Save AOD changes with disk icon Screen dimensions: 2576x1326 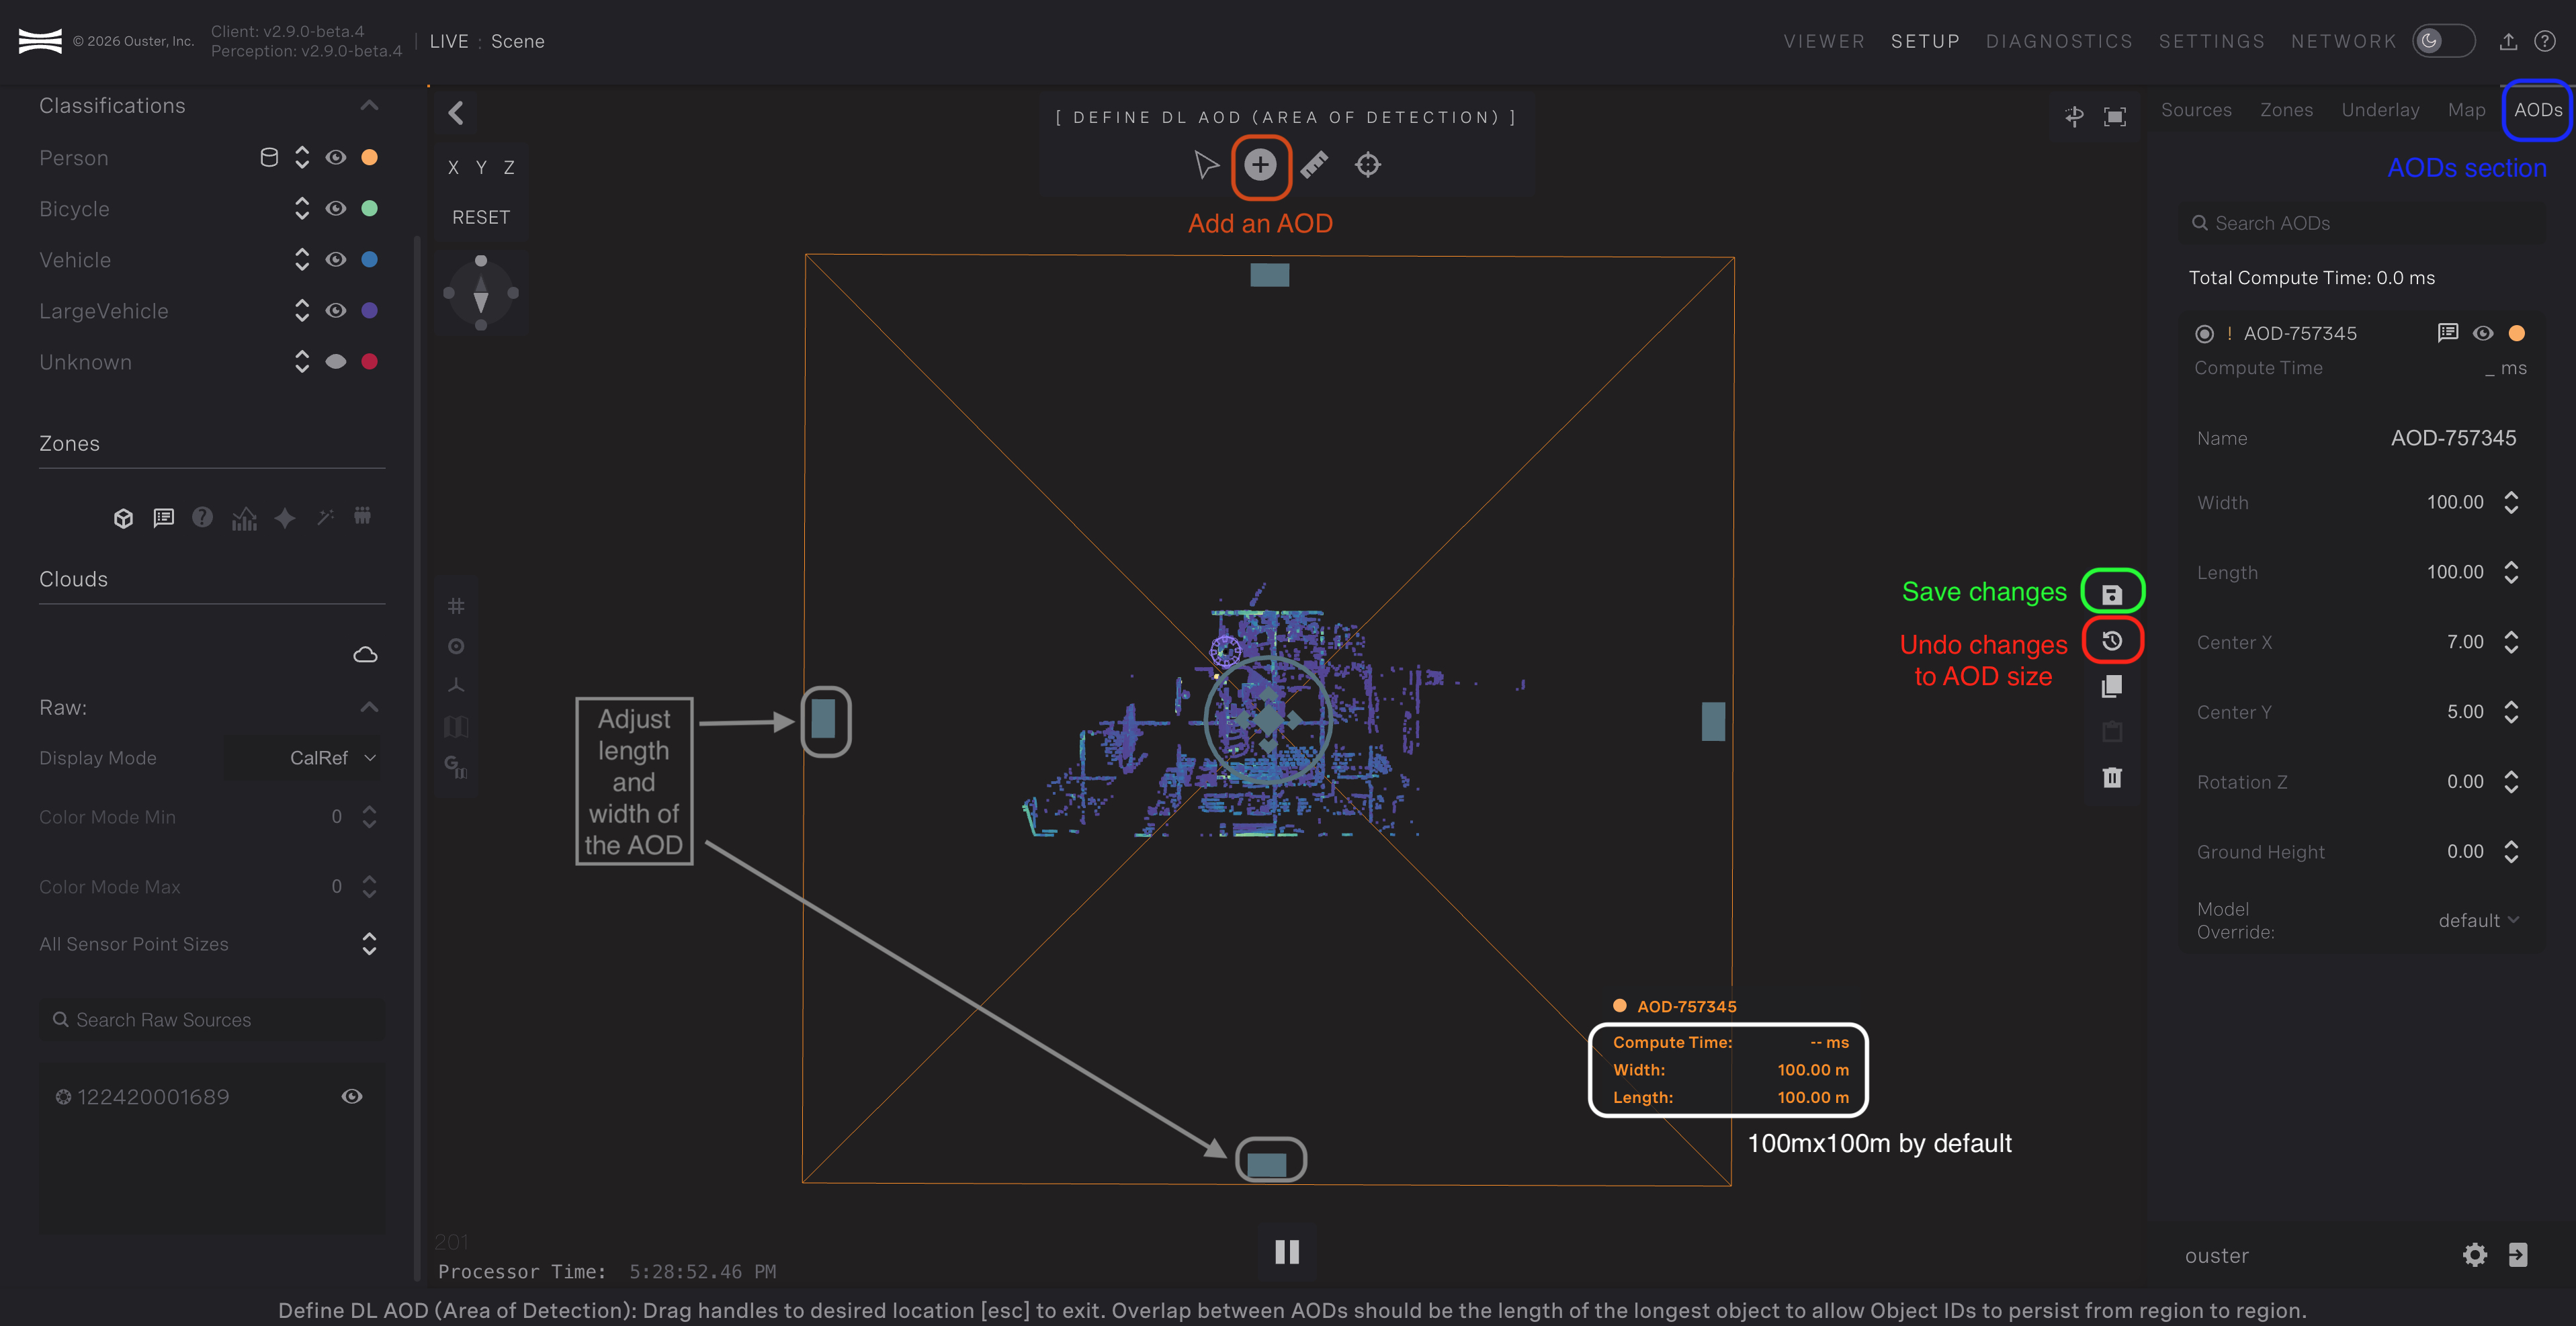click(x=2111, y=595)
